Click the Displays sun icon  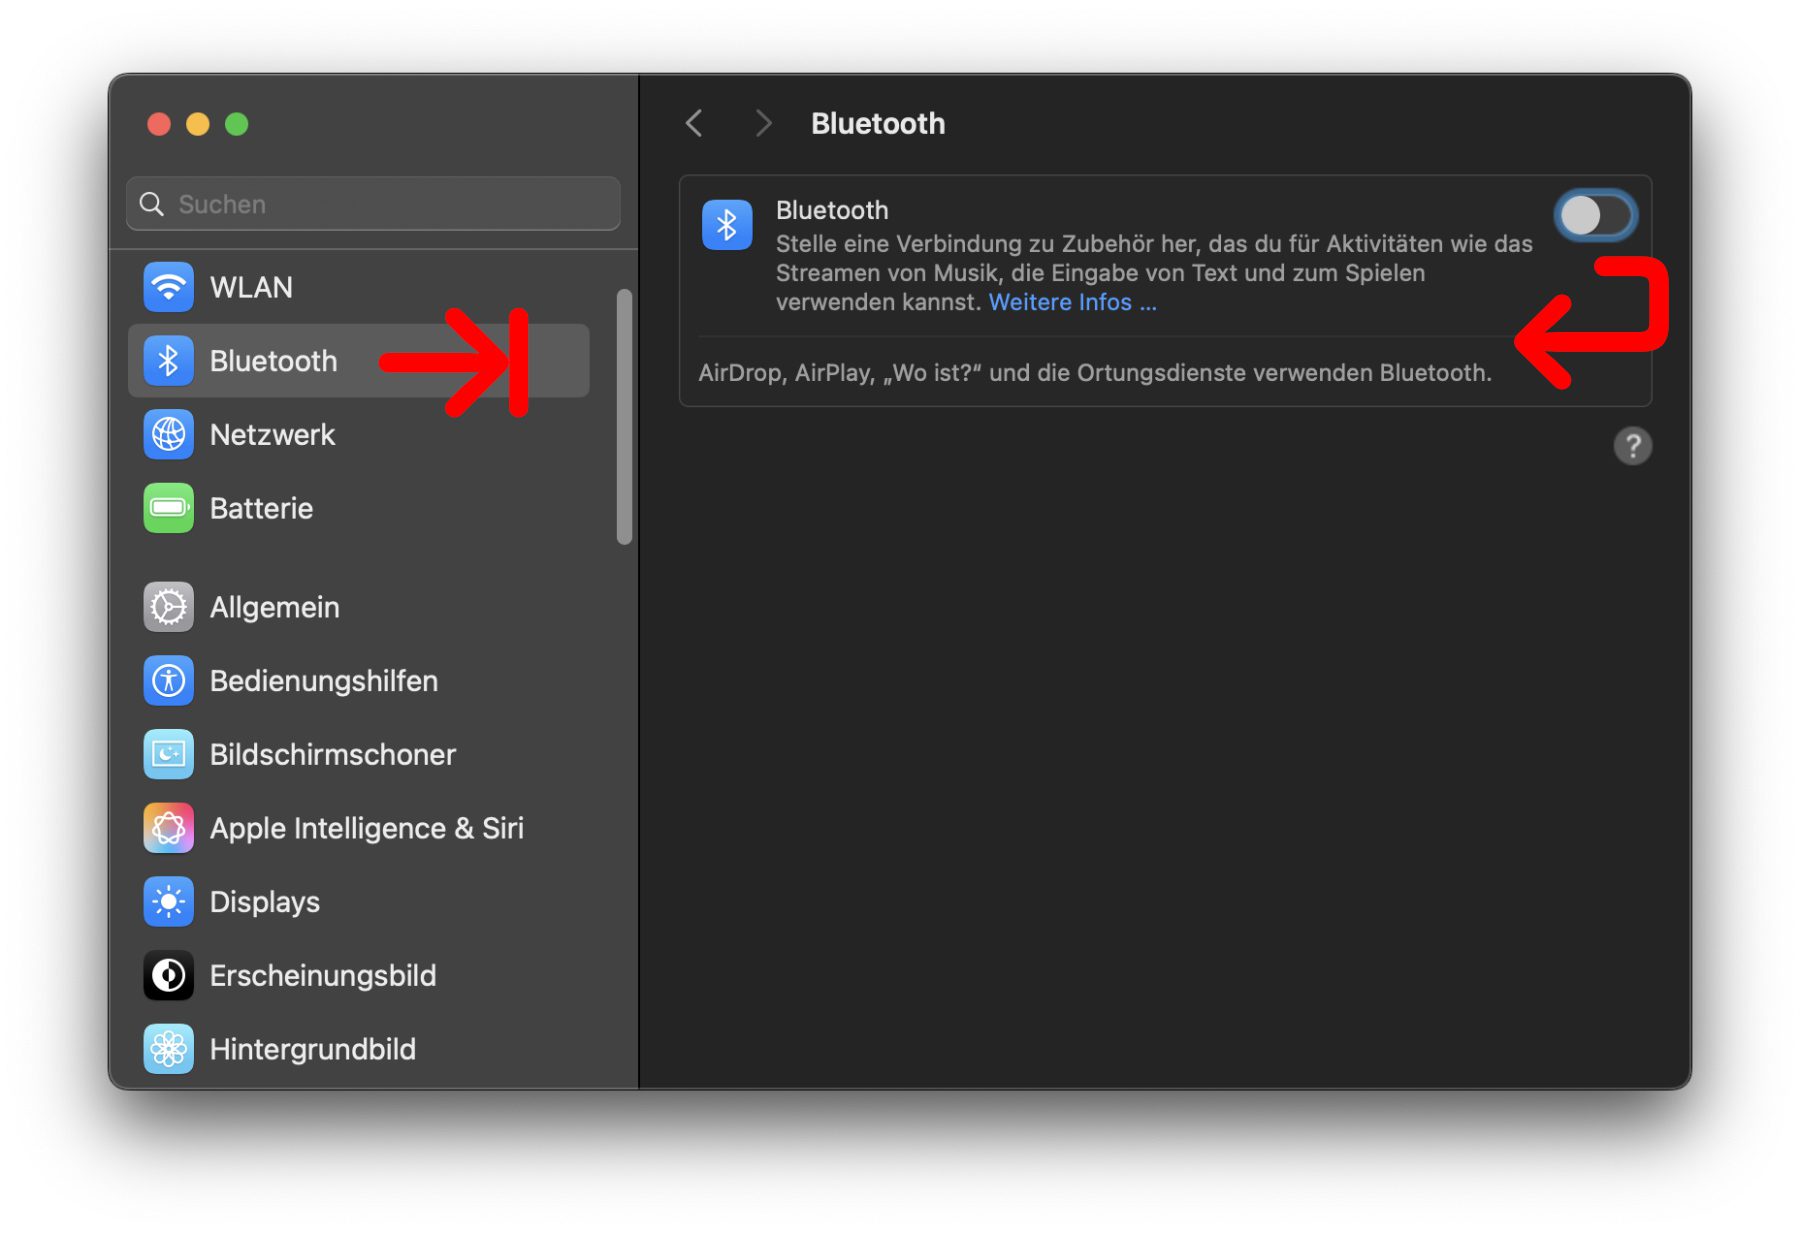[x=168, y=902]
